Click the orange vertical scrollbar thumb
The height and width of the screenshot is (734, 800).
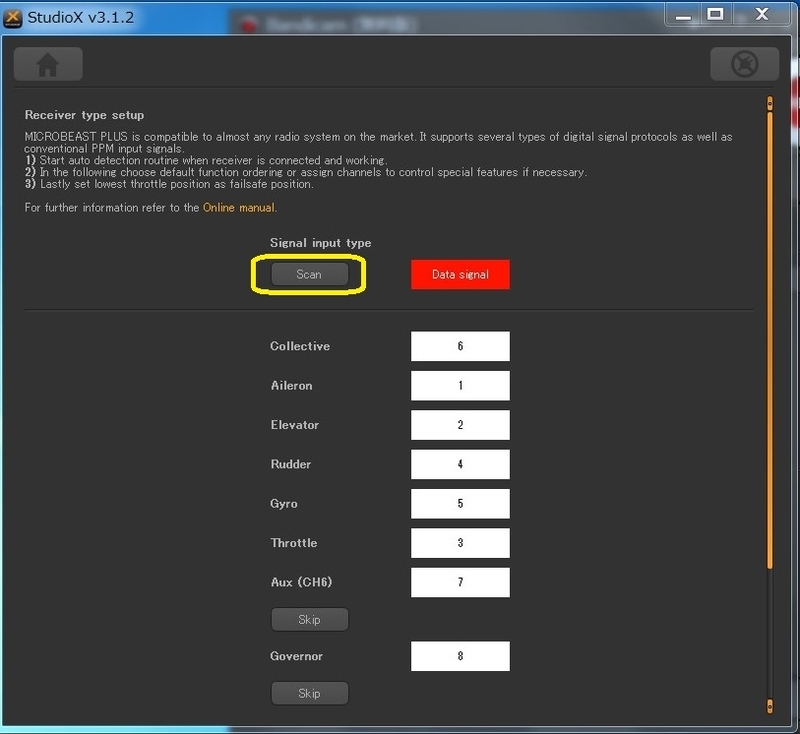pyautogui.click(x=770, y=339)
